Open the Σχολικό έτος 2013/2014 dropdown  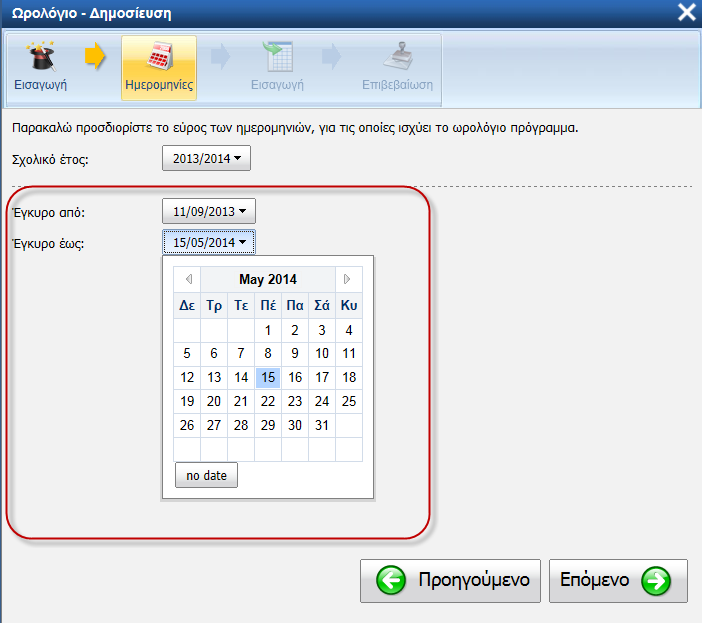[x=206, y=158]
